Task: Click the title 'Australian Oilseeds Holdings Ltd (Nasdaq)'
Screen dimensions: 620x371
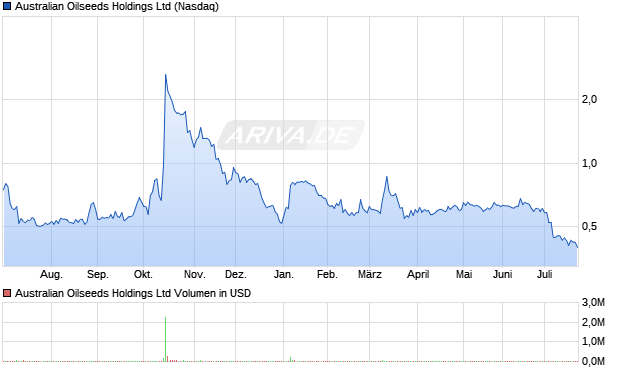Action: (117, 7)
